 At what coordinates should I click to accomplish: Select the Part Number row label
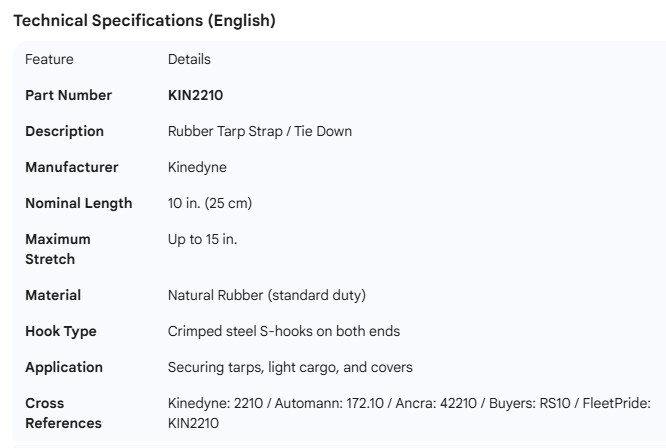pos(68,95)
